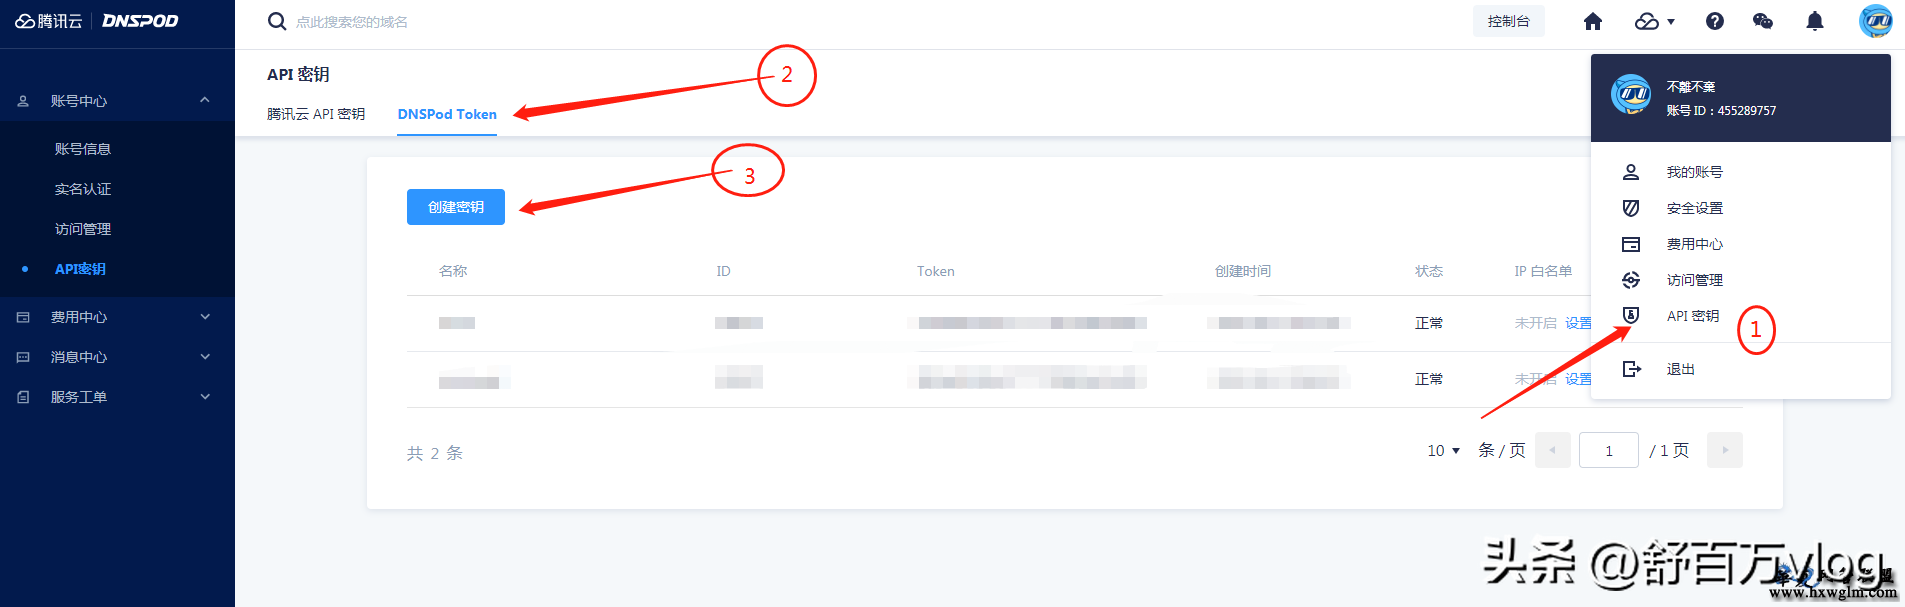This screenshot has width=1905, height=607.
Task: Open the 10 条/页 page size dropdown
Action: 1444,451
